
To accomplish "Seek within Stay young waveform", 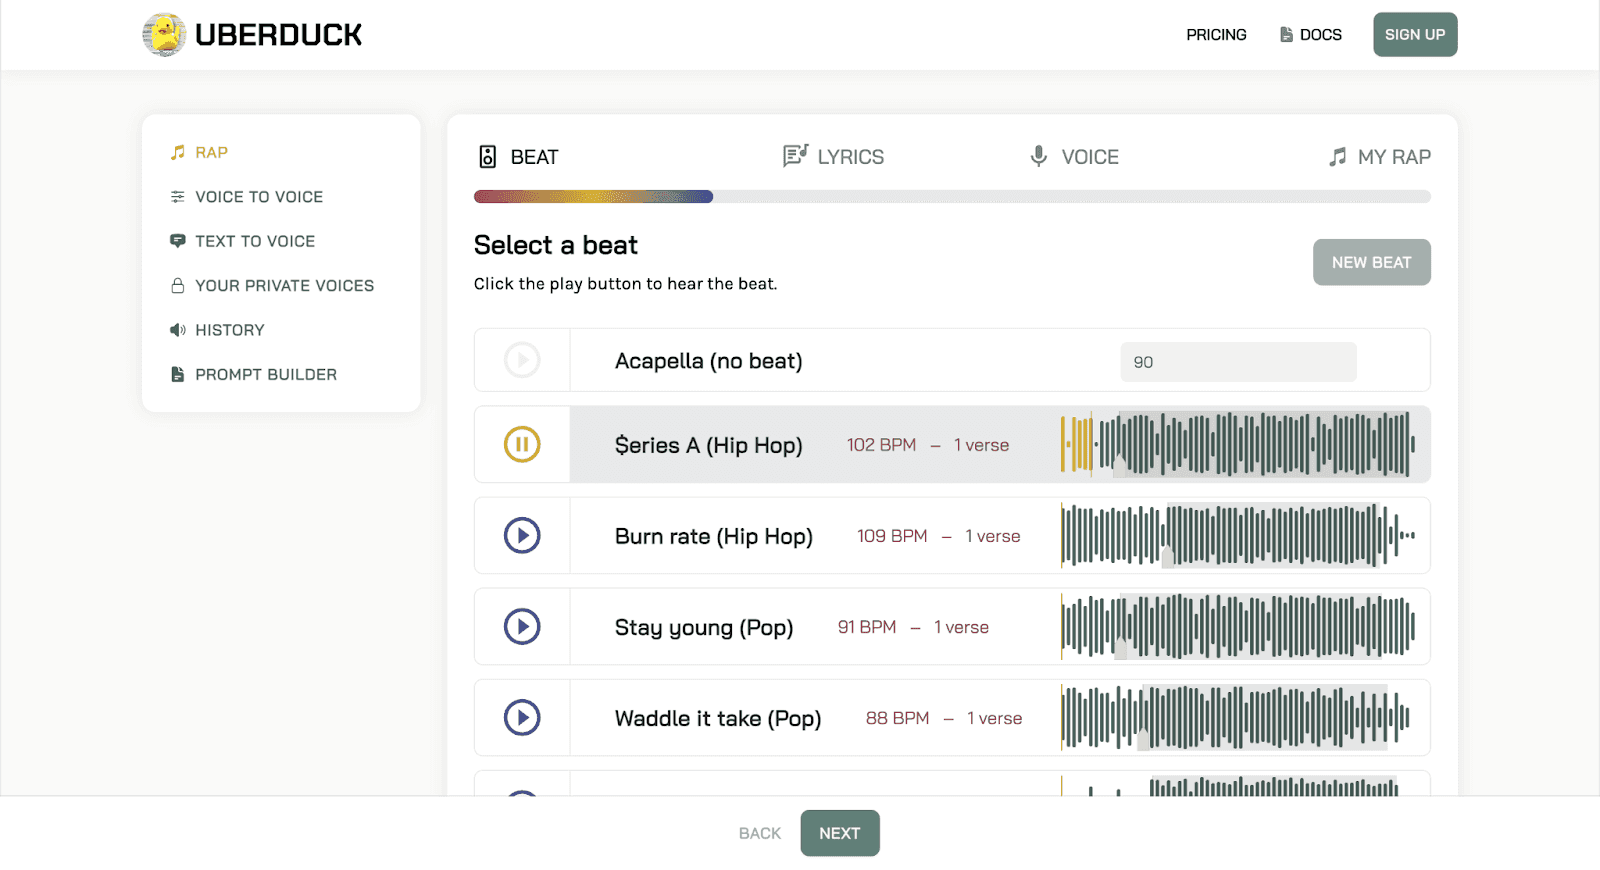I will (x=1238, y=626).
